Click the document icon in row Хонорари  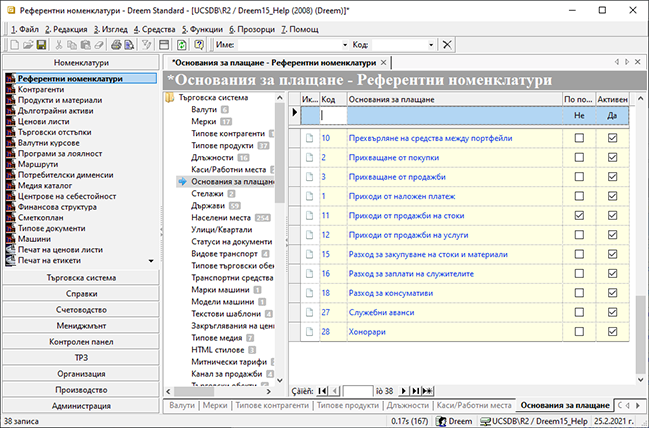(x=310, y=332)
